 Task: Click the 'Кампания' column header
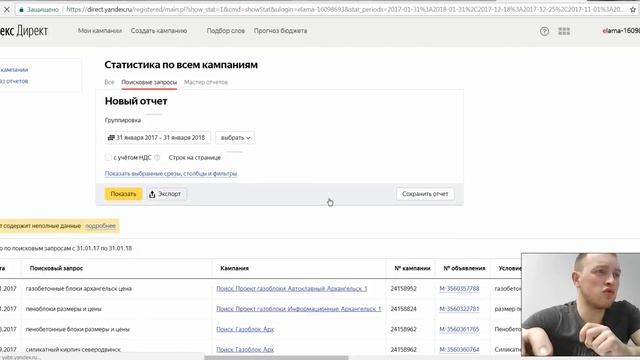click(x=234, y=269)
